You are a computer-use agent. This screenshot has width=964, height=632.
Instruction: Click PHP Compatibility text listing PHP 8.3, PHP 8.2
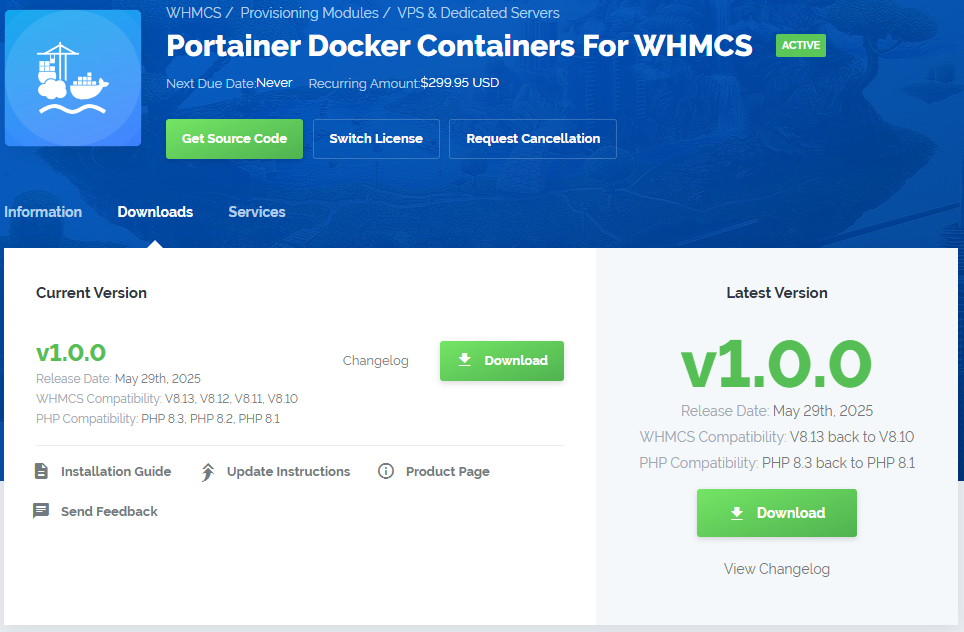point(157,419)
